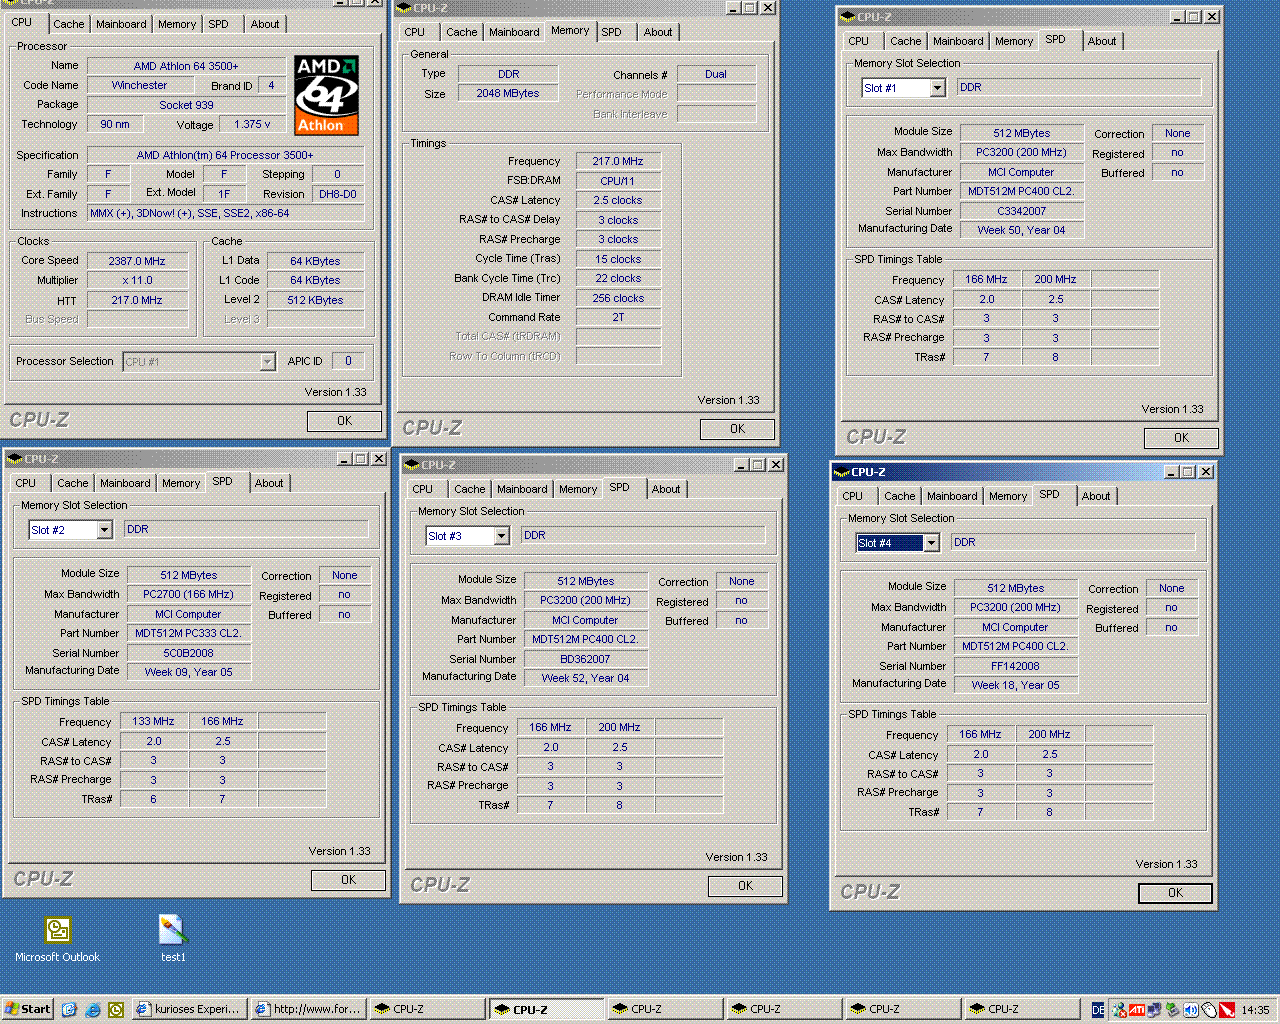Screen dimensions: 1280x1024
Task: Click OK in the Slot #3 window
Action: 745,886
